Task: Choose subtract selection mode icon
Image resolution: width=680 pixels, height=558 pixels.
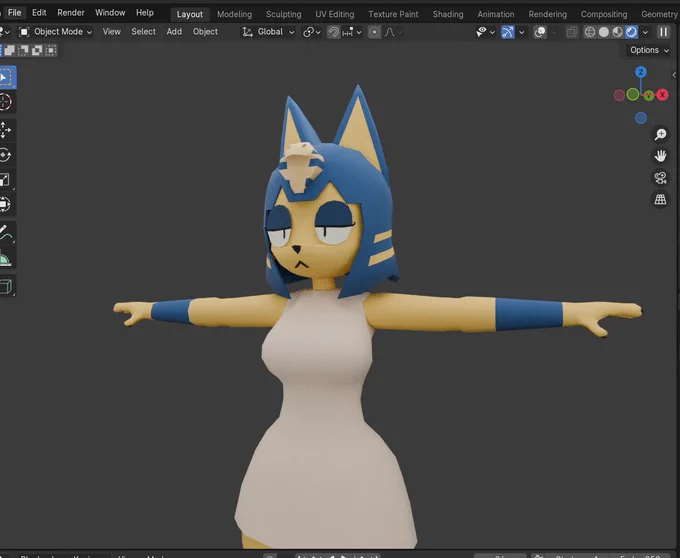Action: (23, 50)
